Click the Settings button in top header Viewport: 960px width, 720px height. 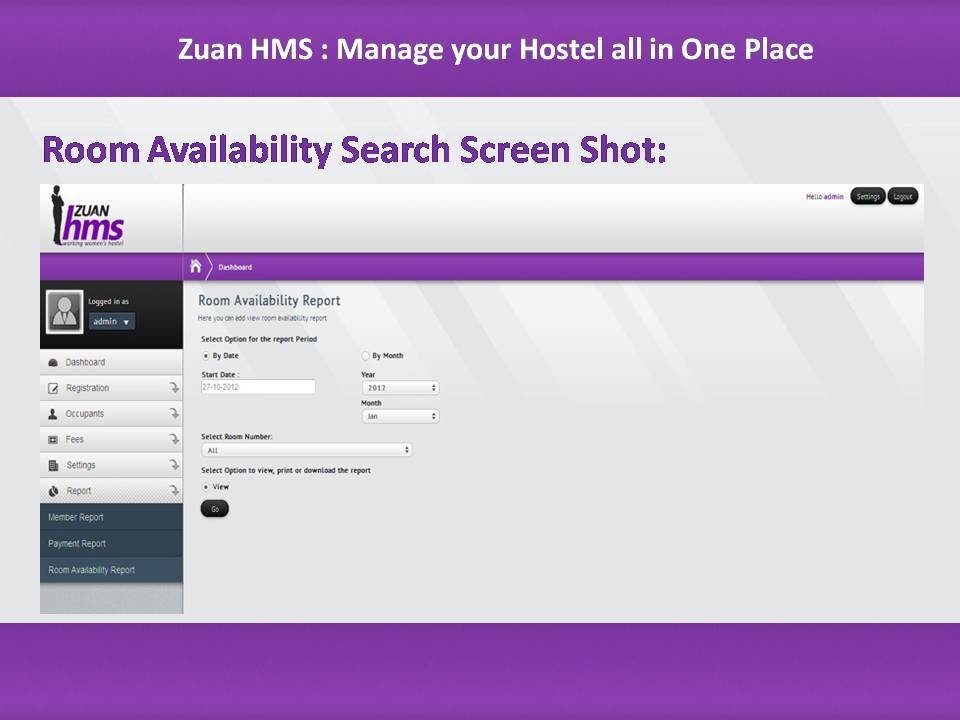point(868,197)
